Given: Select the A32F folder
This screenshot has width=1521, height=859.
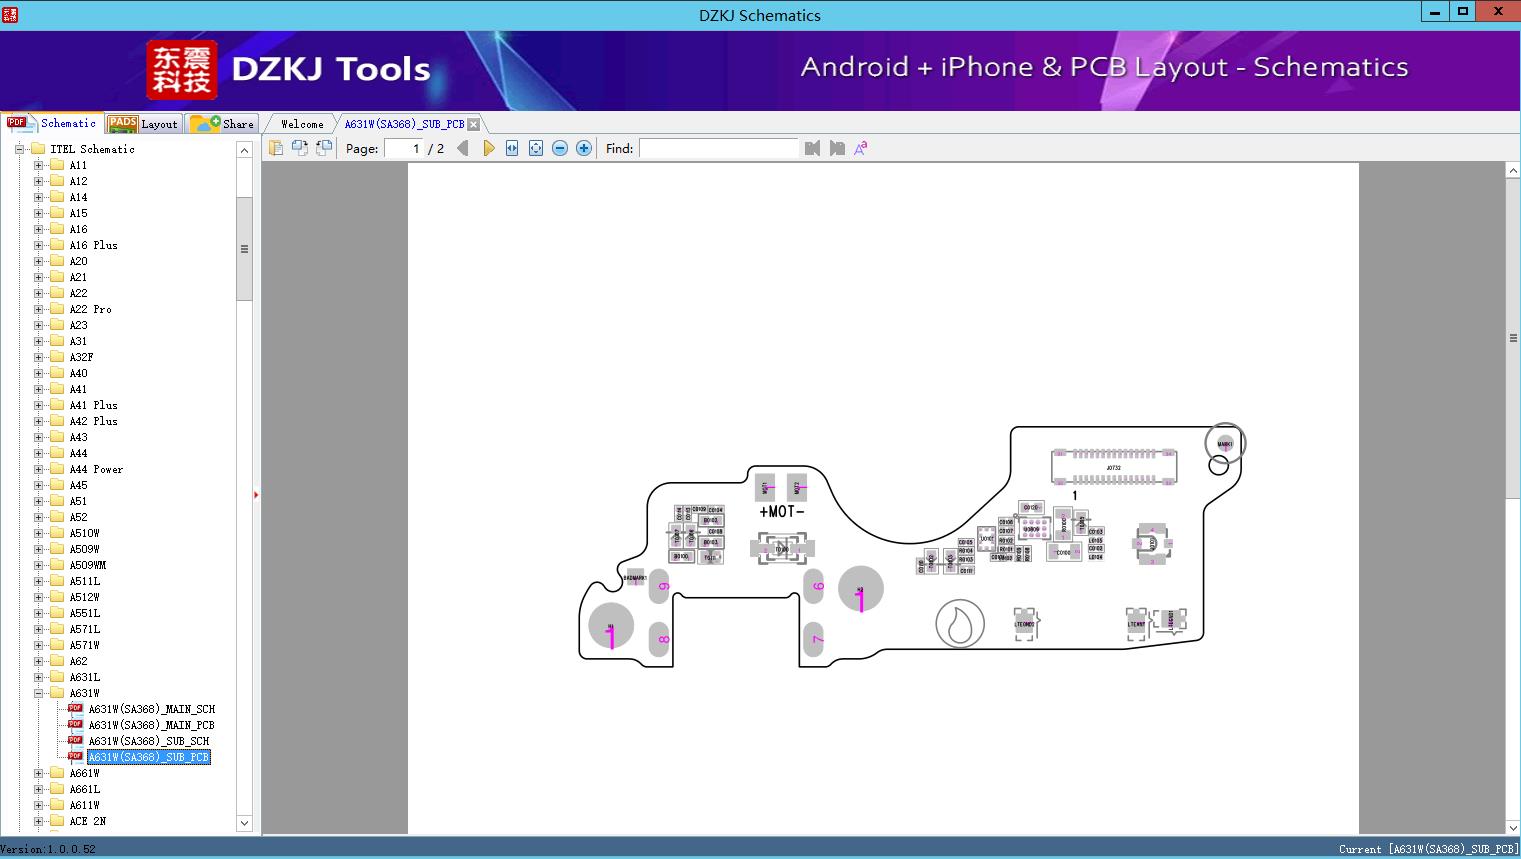Looking at the screenshot, I should [x=82, y=357].
